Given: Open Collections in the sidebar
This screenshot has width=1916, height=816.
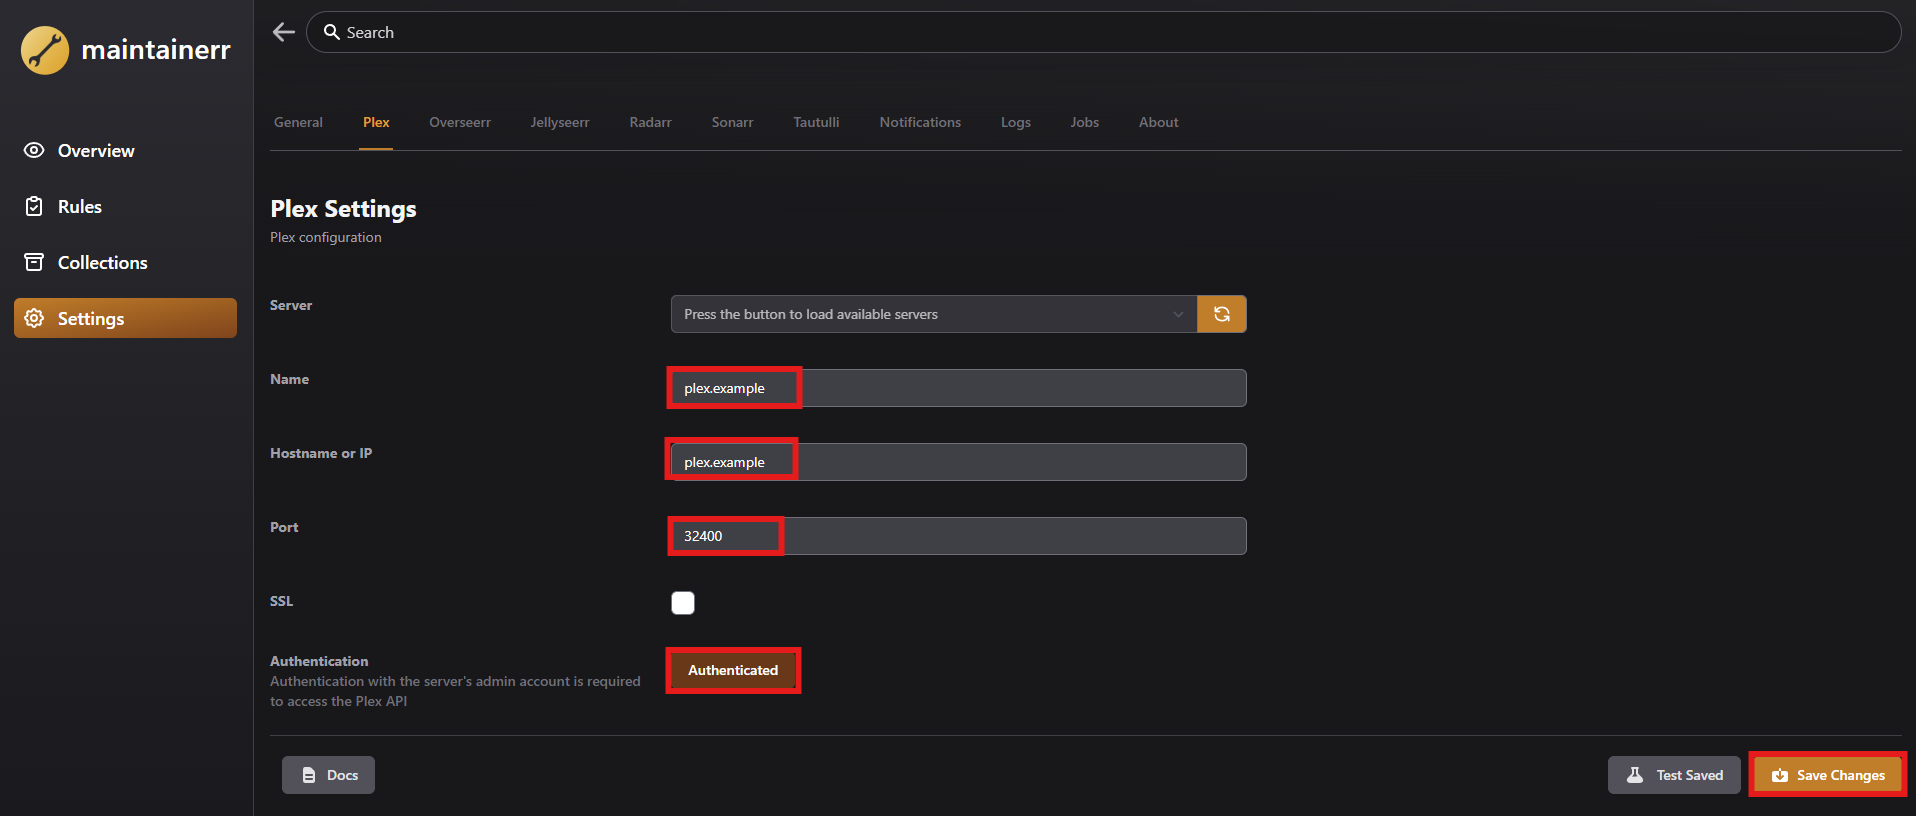Looking at the screenshot, I should [125, 263].
